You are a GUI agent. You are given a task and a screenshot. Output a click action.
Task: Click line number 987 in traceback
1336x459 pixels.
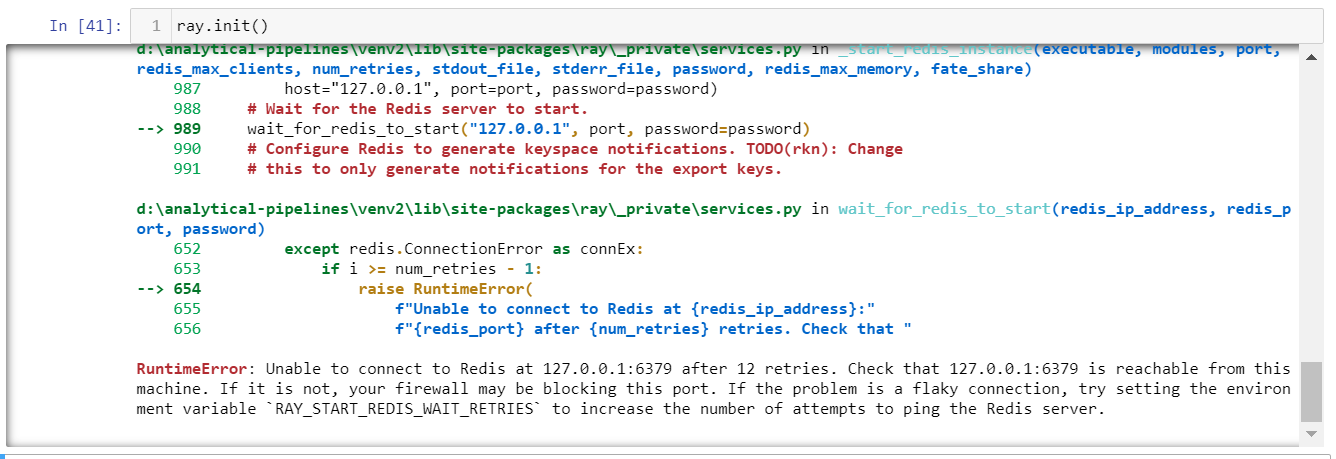(x=187, y=89)
